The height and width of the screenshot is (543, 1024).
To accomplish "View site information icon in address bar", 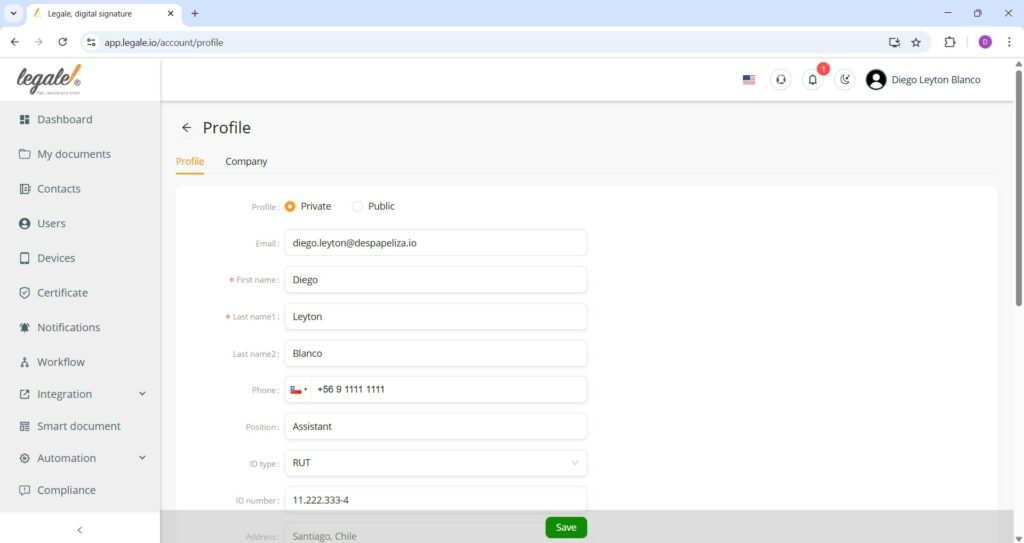I will click(91, 42).
